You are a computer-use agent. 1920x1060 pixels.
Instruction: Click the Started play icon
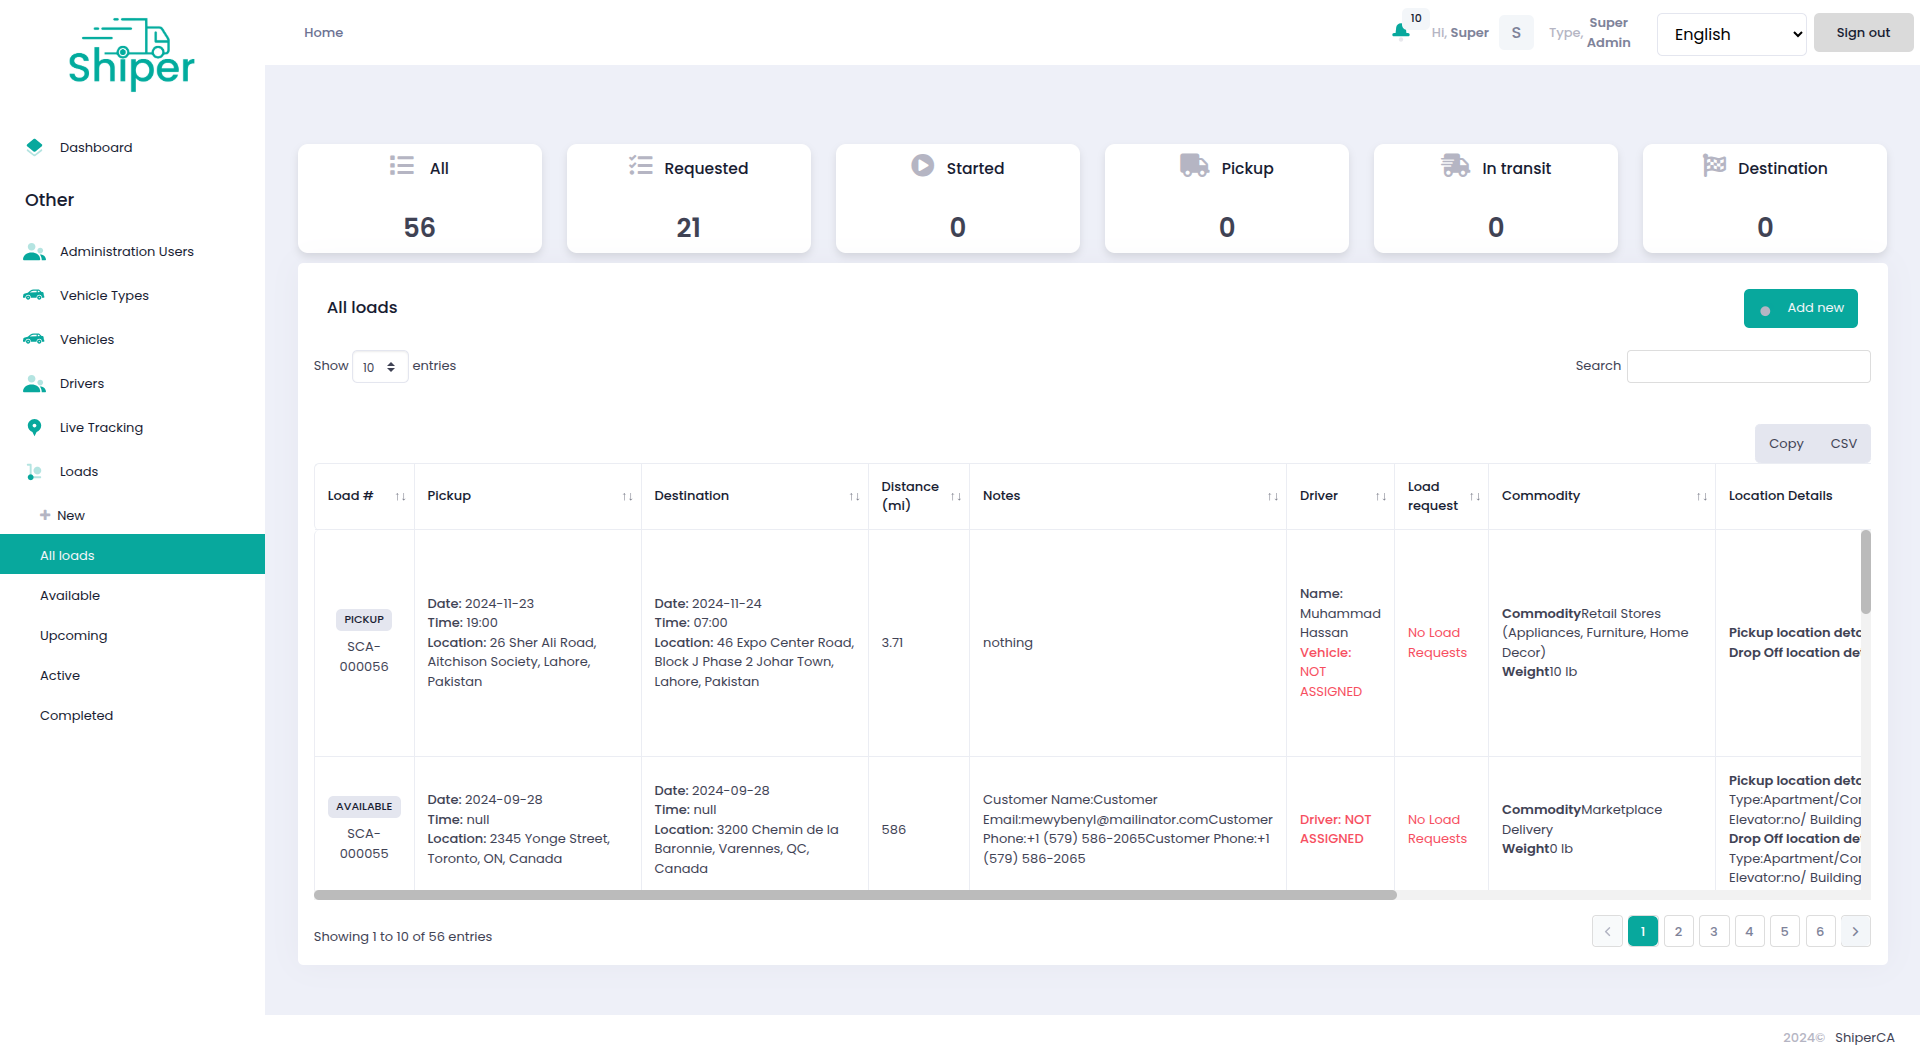coord(921,165)
